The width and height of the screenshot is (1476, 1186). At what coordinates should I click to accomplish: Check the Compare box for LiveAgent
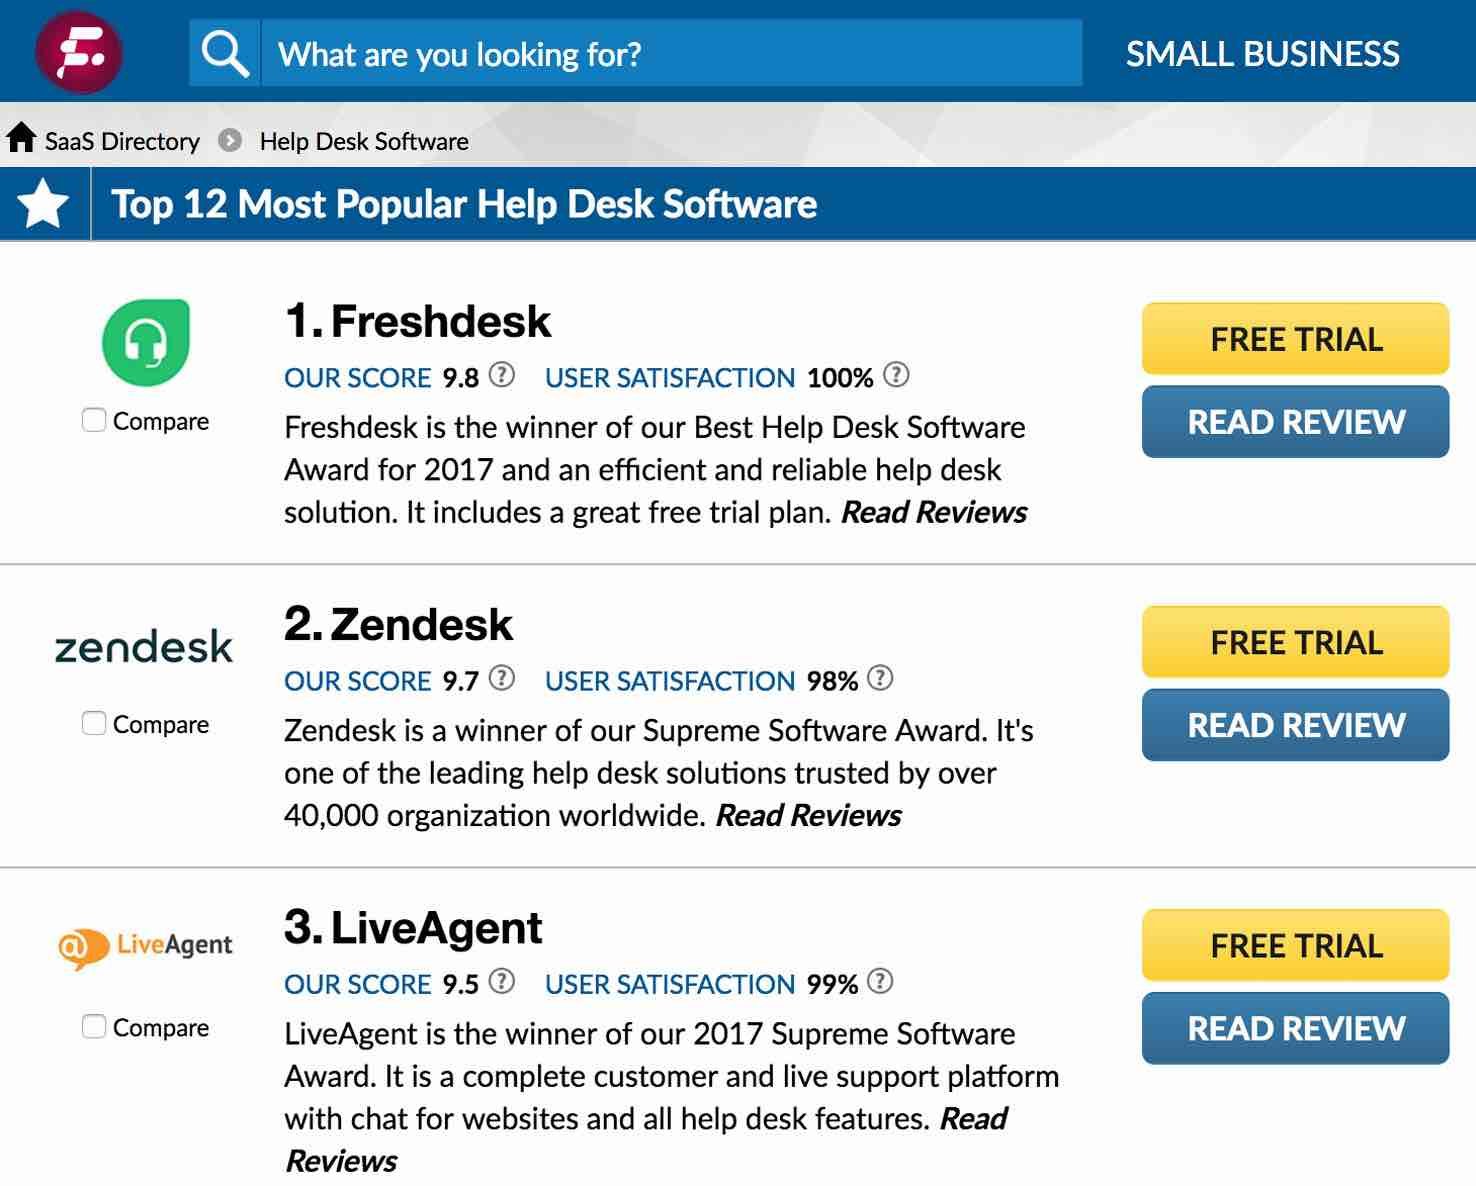click(94, 1026)
